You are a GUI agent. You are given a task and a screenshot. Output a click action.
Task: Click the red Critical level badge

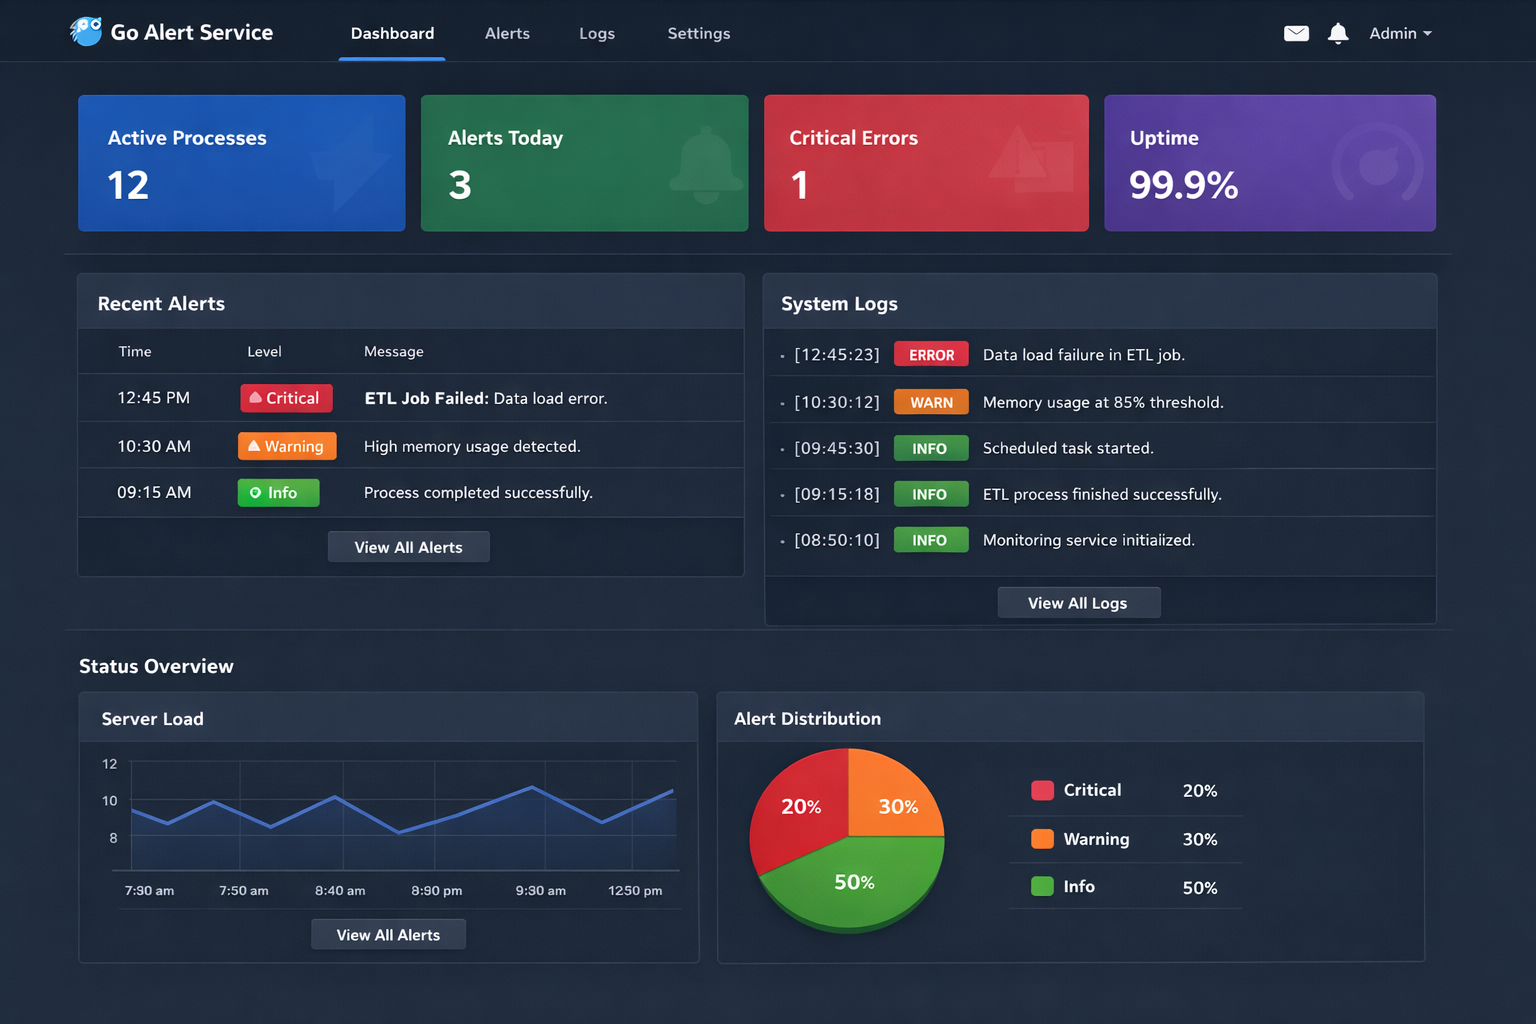tap(286, 398)
